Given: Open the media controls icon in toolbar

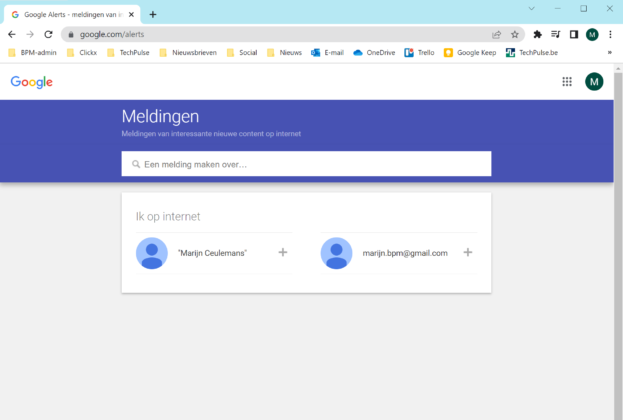Looking at the screenshot, I should [x=555, y=35].
